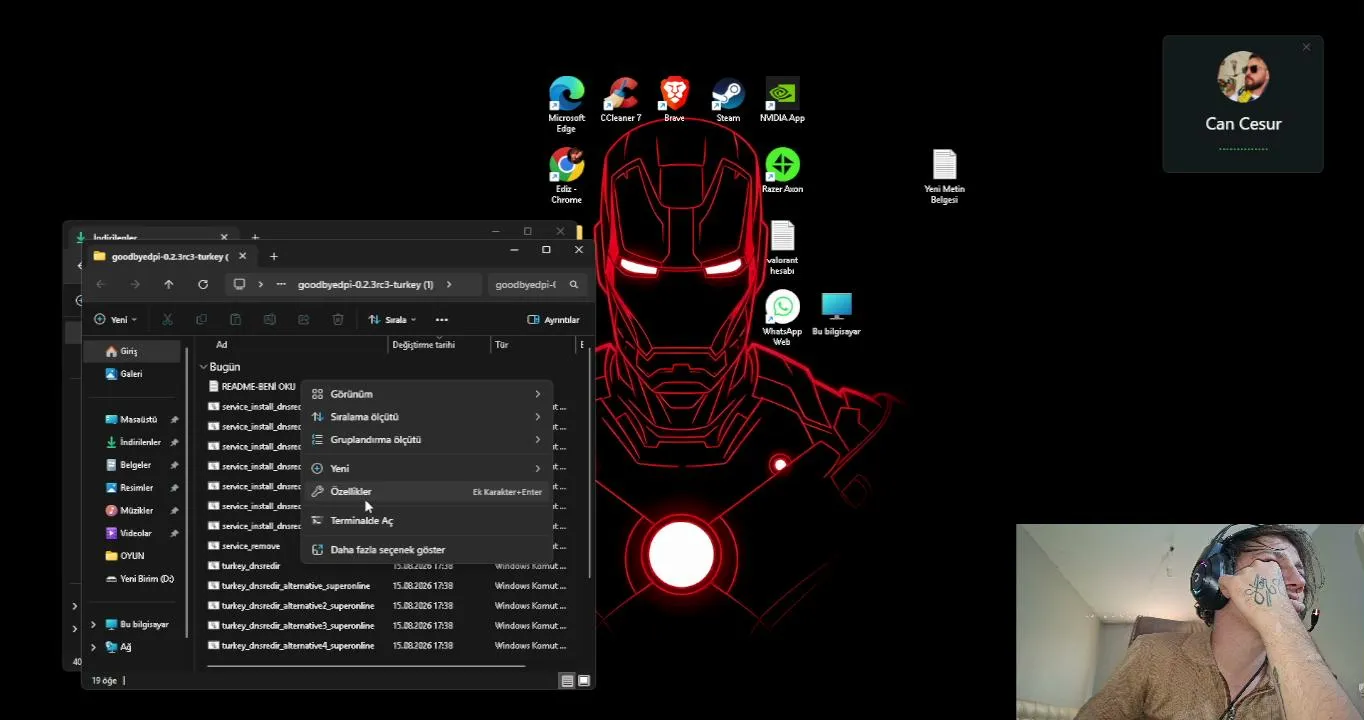This screenshot has width=1364, height=720.
Task: Launch CCleaner 7 from the desktop
Action: tap(621, 101)
